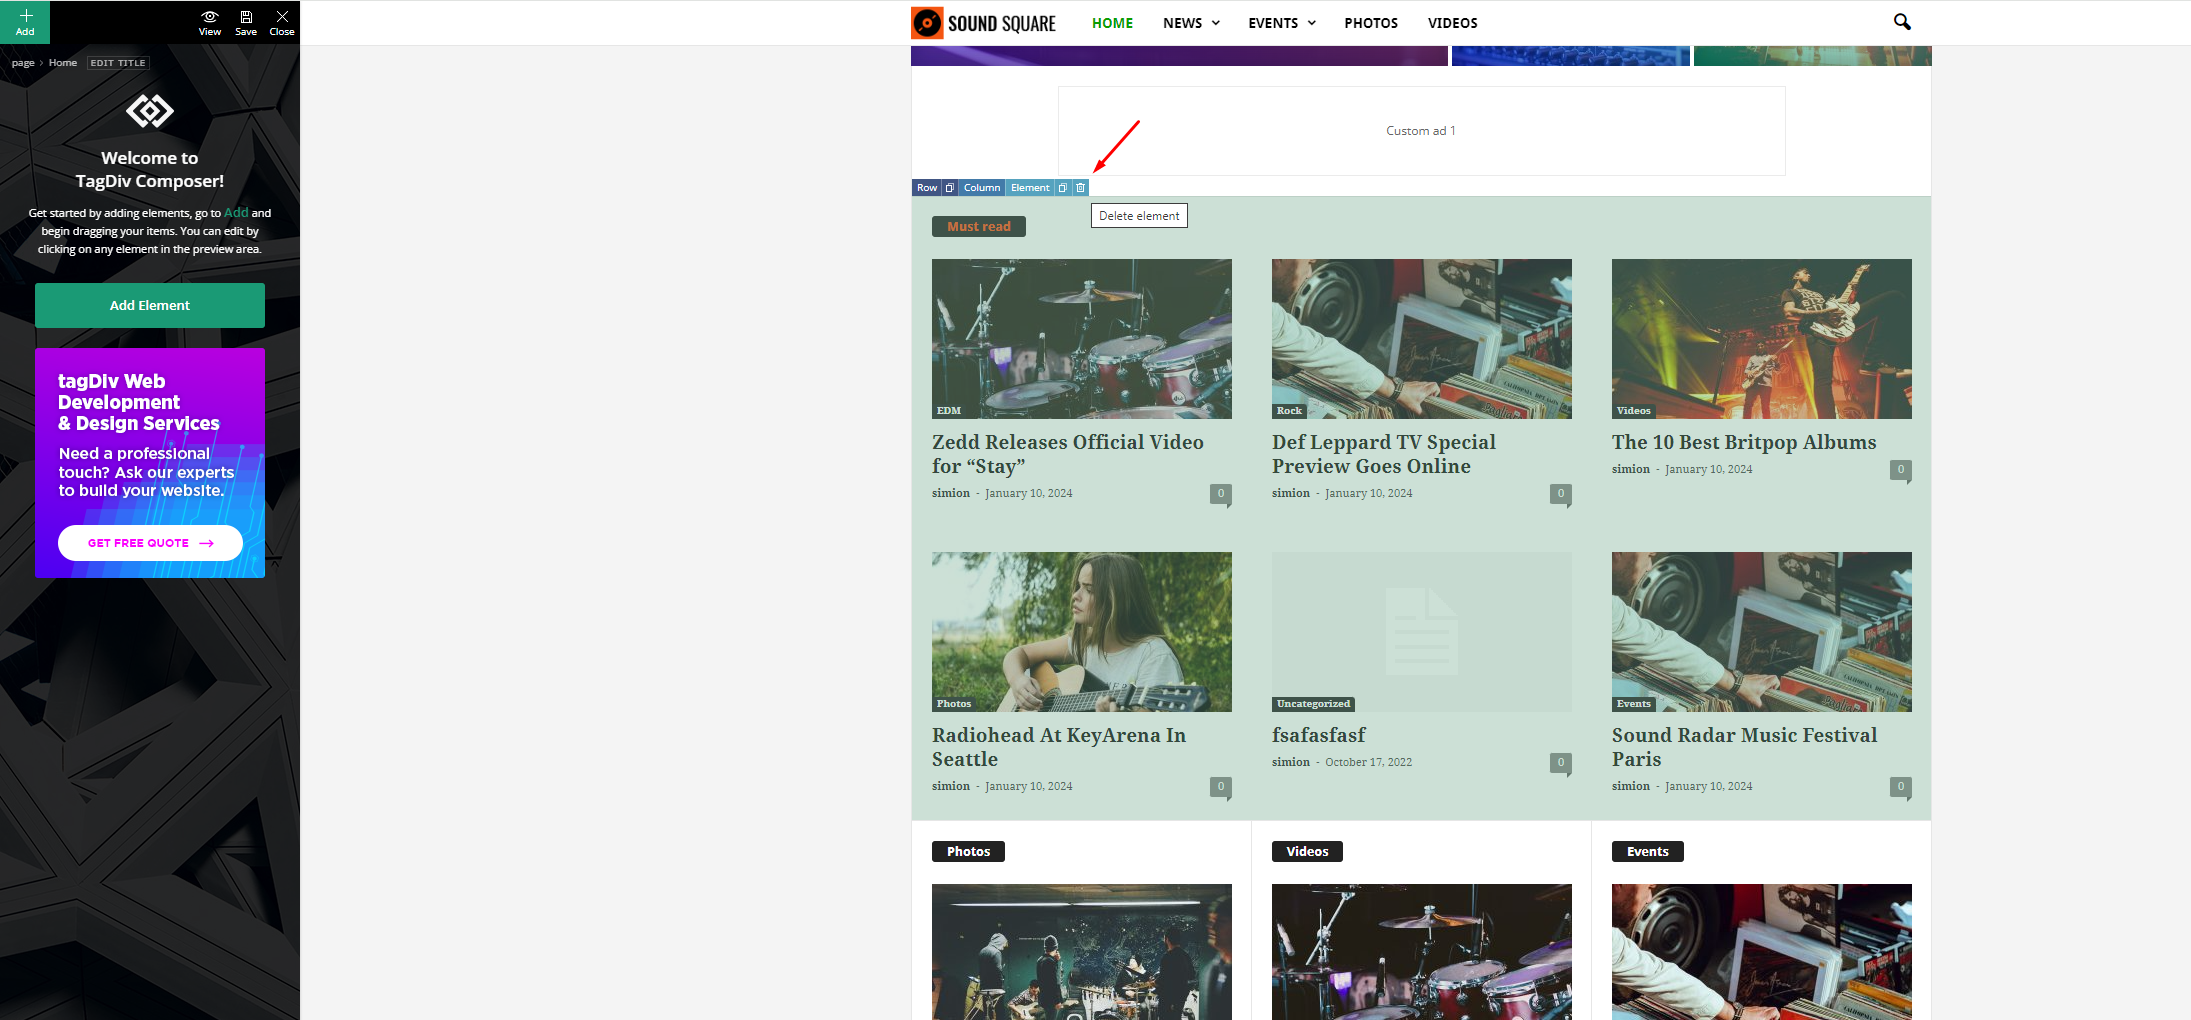
Task: Open the Def Leppard vinyl records thumbnail
Action: [1422, 339]
